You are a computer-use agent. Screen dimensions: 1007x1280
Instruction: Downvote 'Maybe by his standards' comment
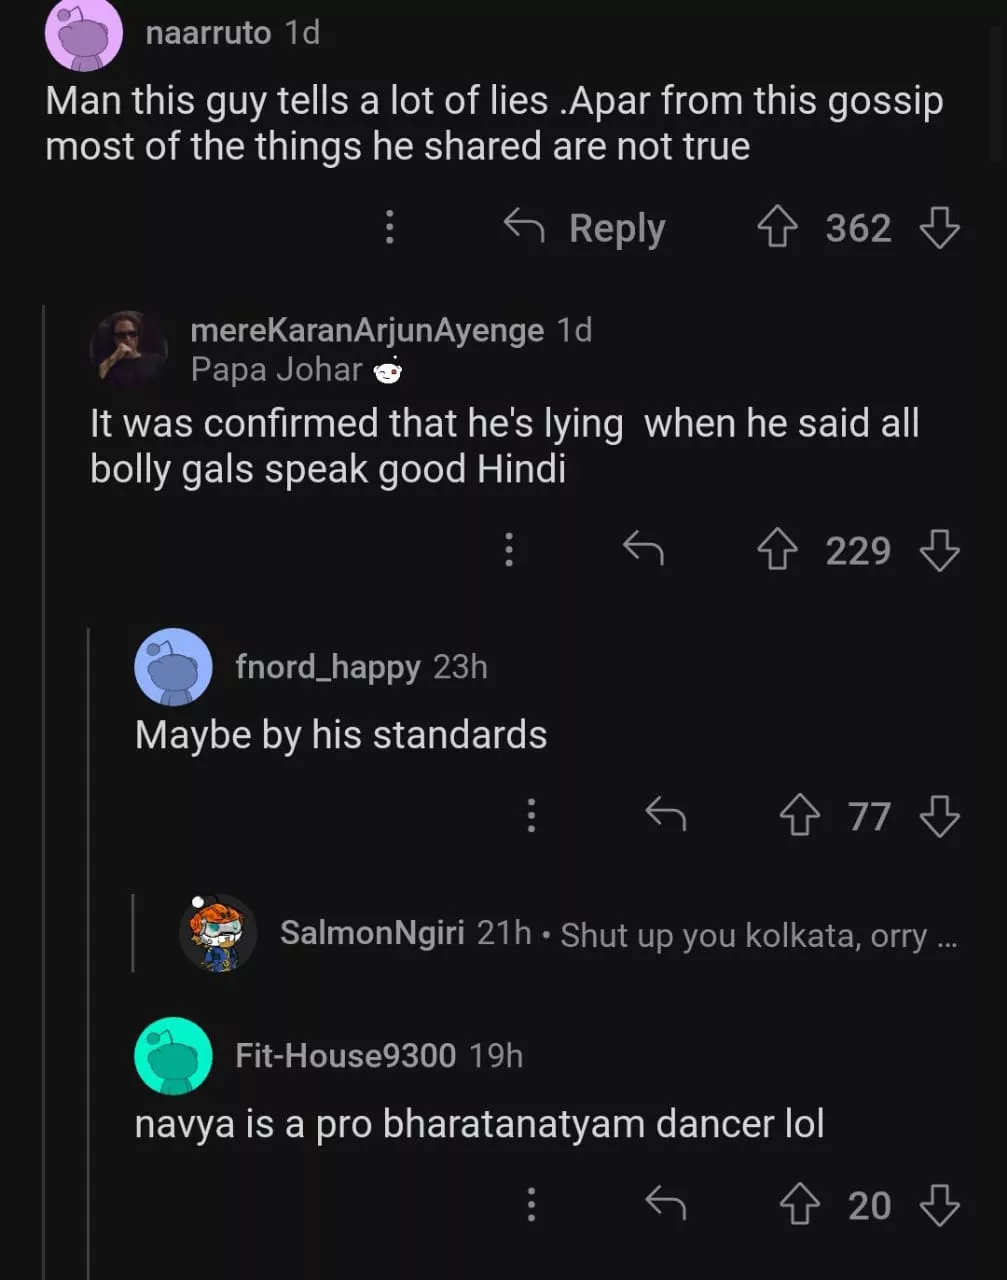pyautogui.click(x=939, y=816)
